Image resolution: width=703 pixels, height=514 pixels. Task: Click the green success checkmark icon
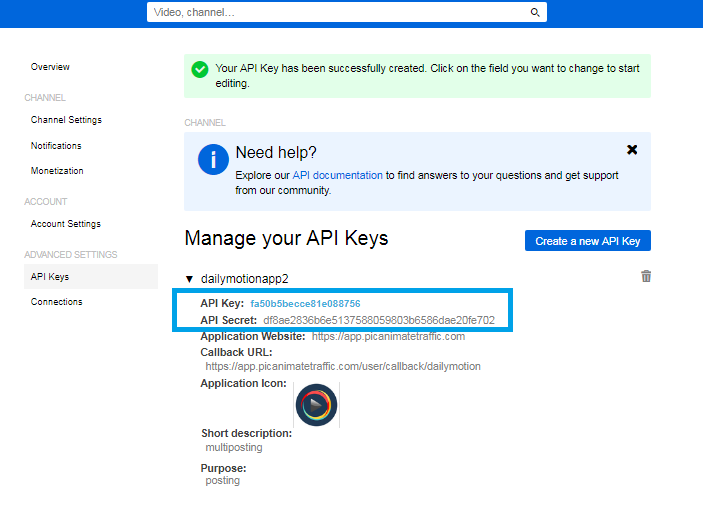click(200, 70)
